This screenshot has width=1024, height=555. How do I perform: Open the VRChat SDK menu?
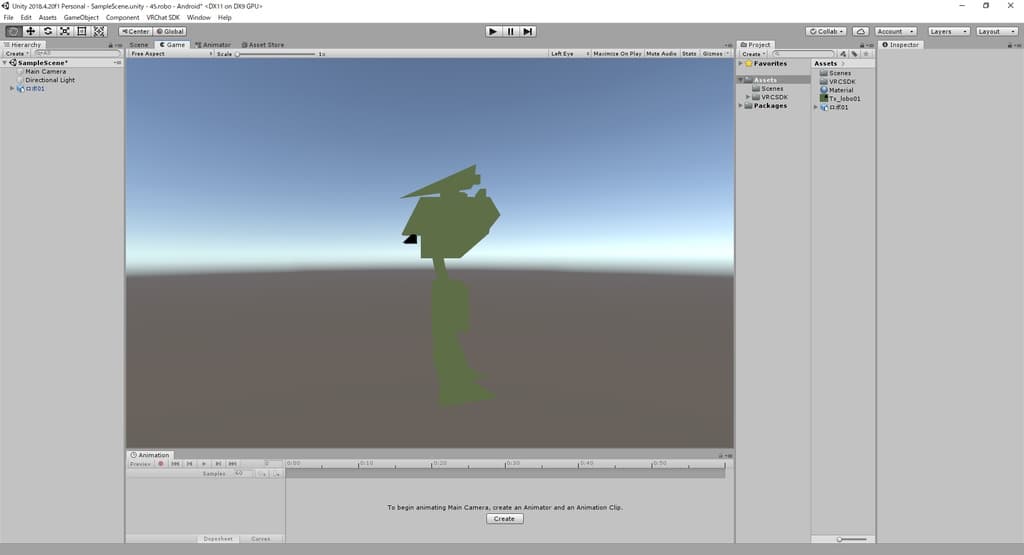[x=163, y=18]
